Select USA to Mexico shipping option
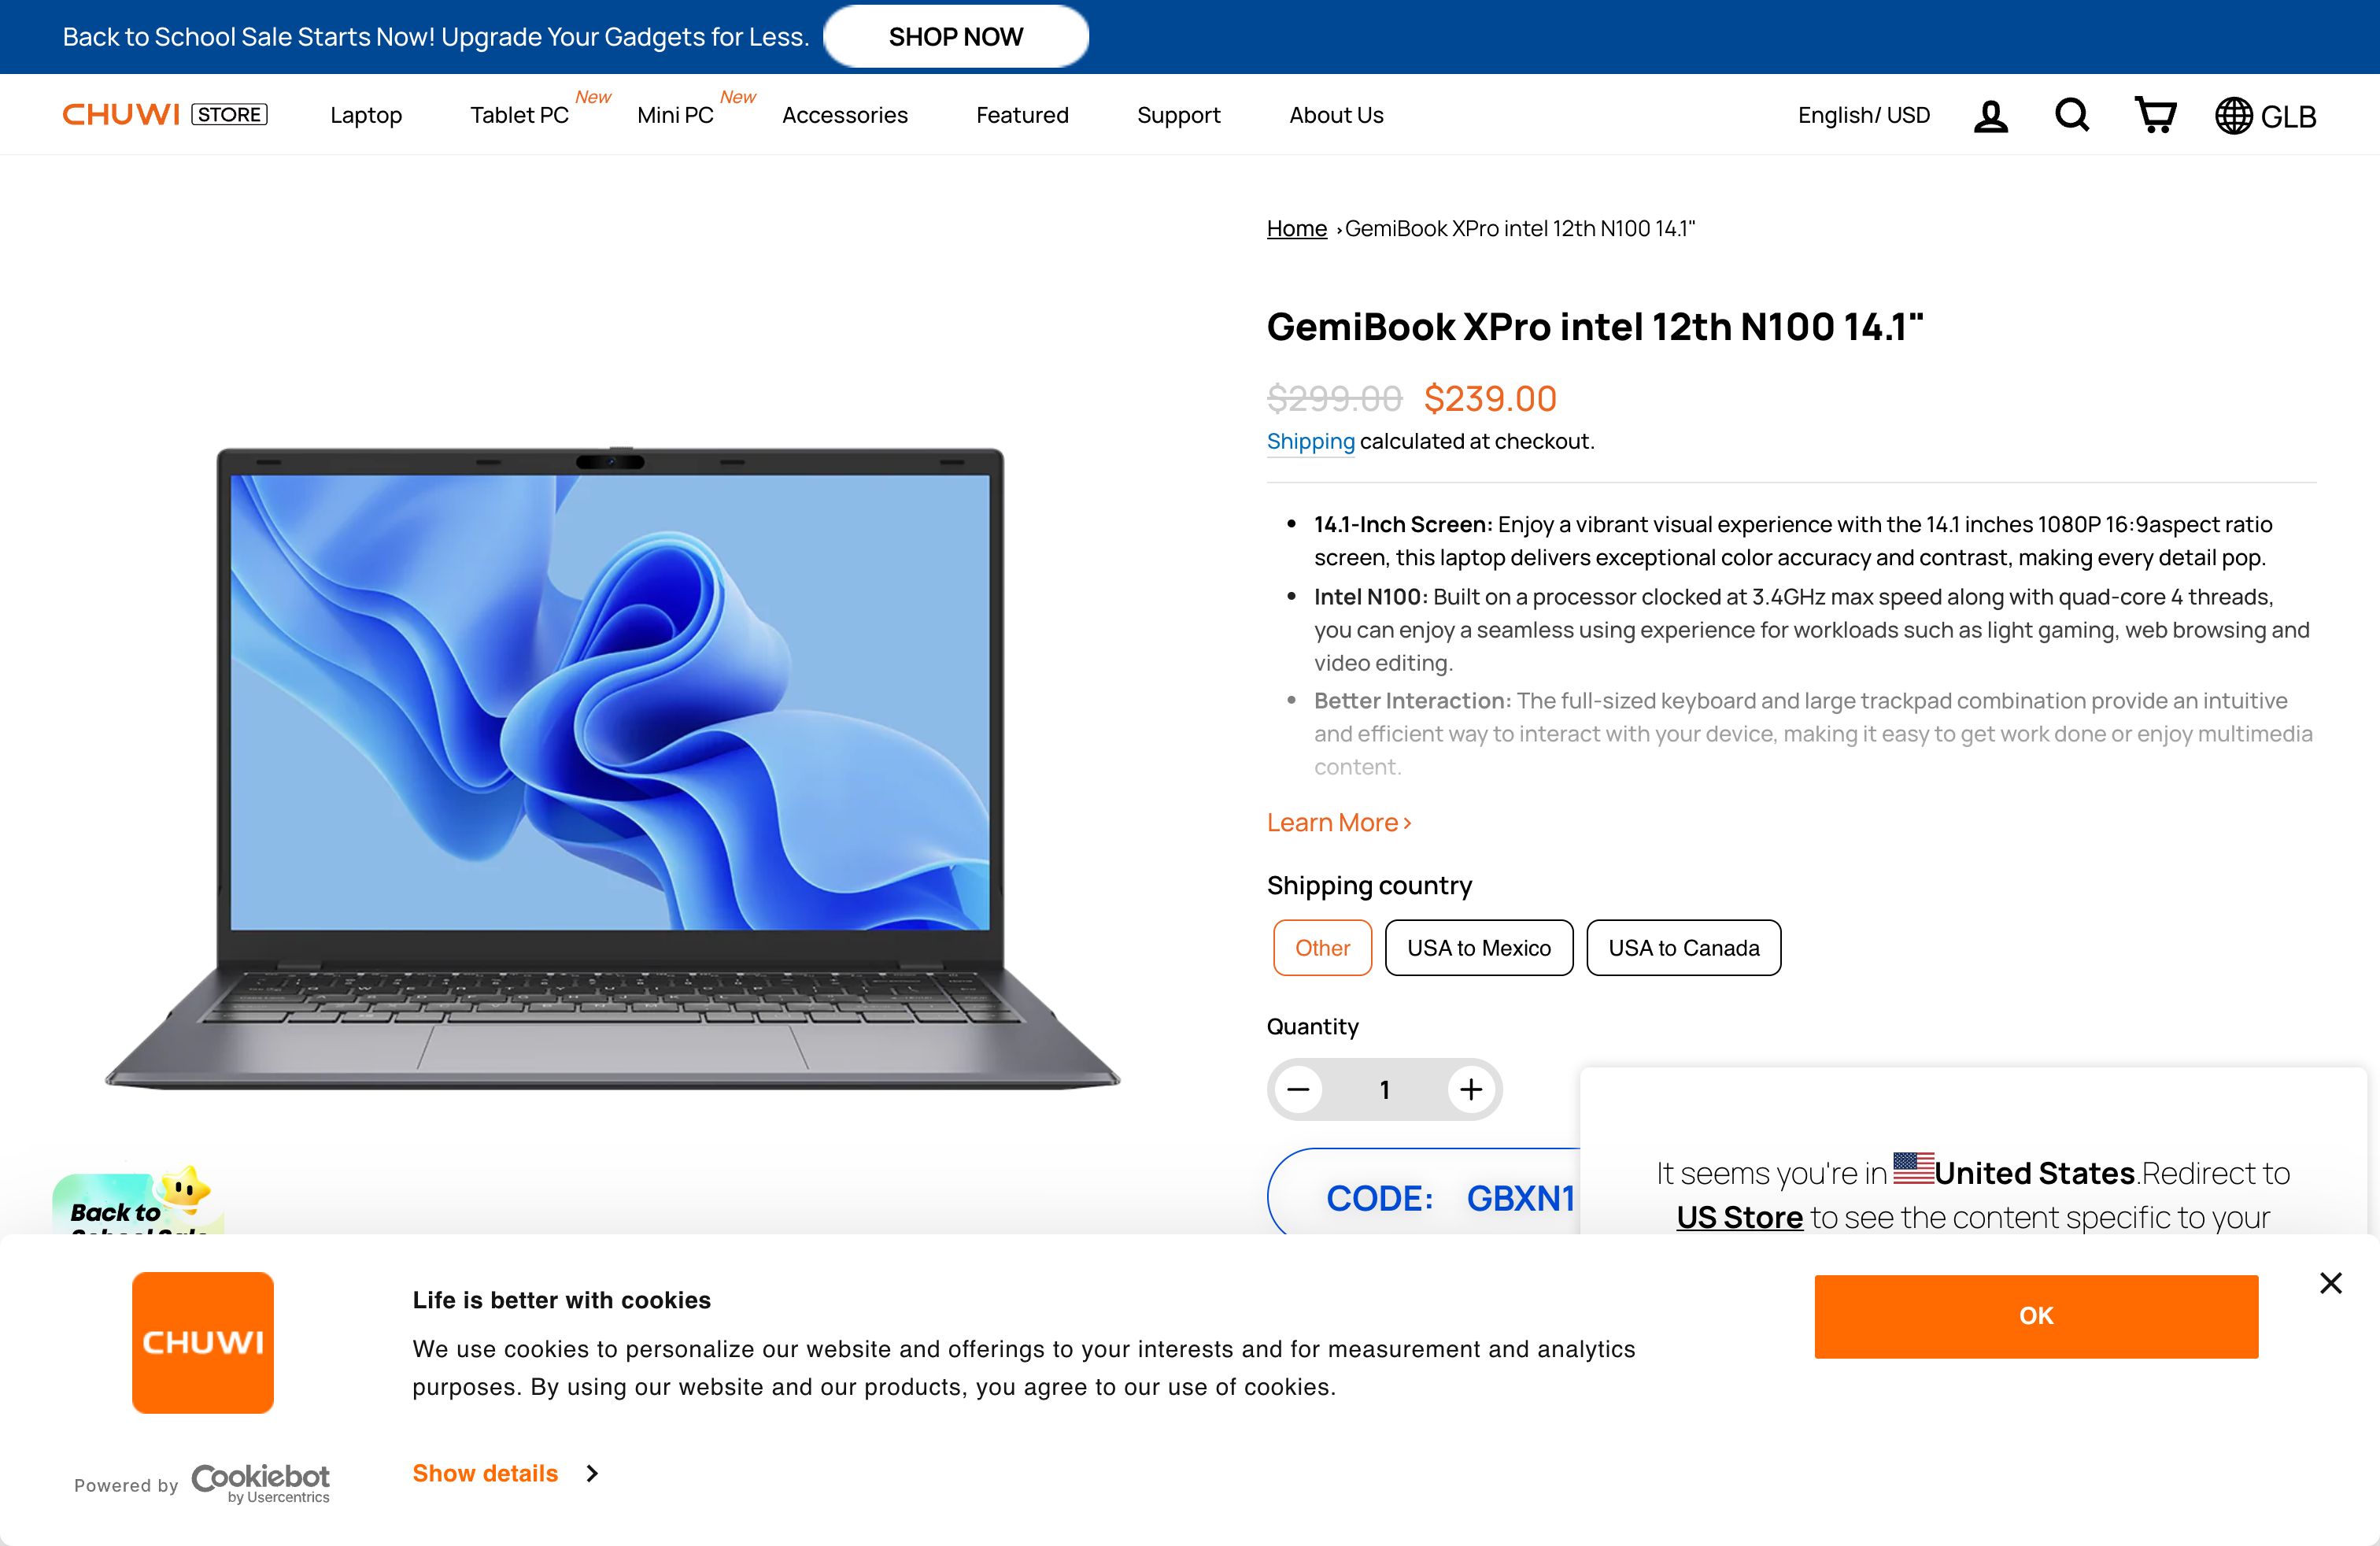This screenshot has width=2380, height=1546. click(x=1479, y=947)
